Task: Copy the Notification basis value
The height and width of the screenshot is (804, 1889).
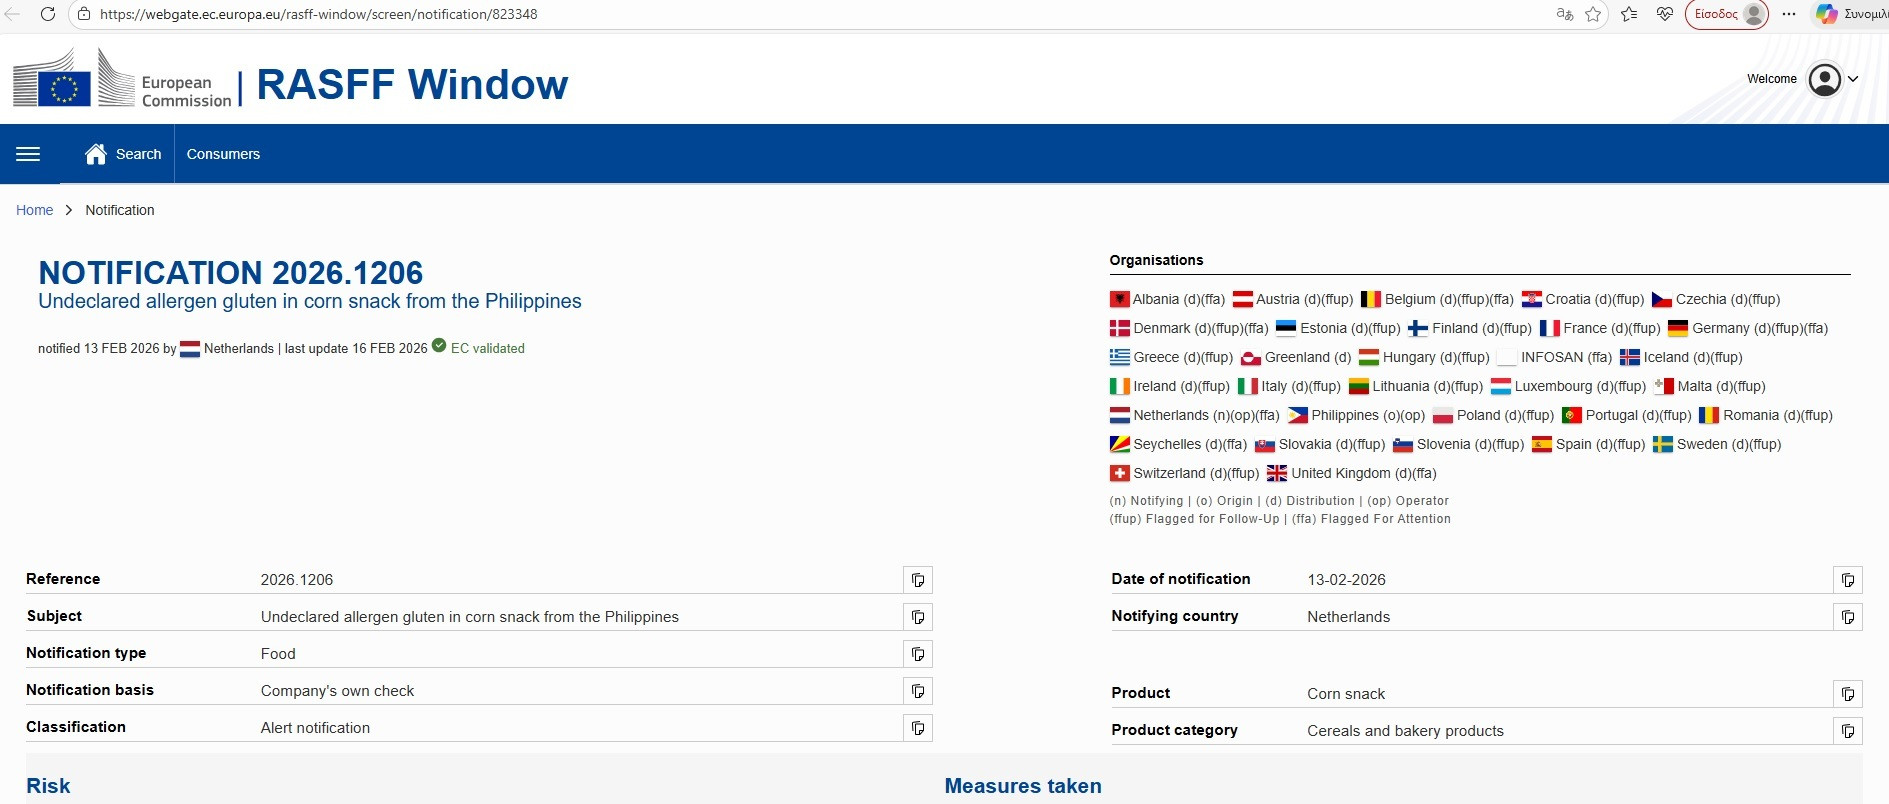Action: 918,691
